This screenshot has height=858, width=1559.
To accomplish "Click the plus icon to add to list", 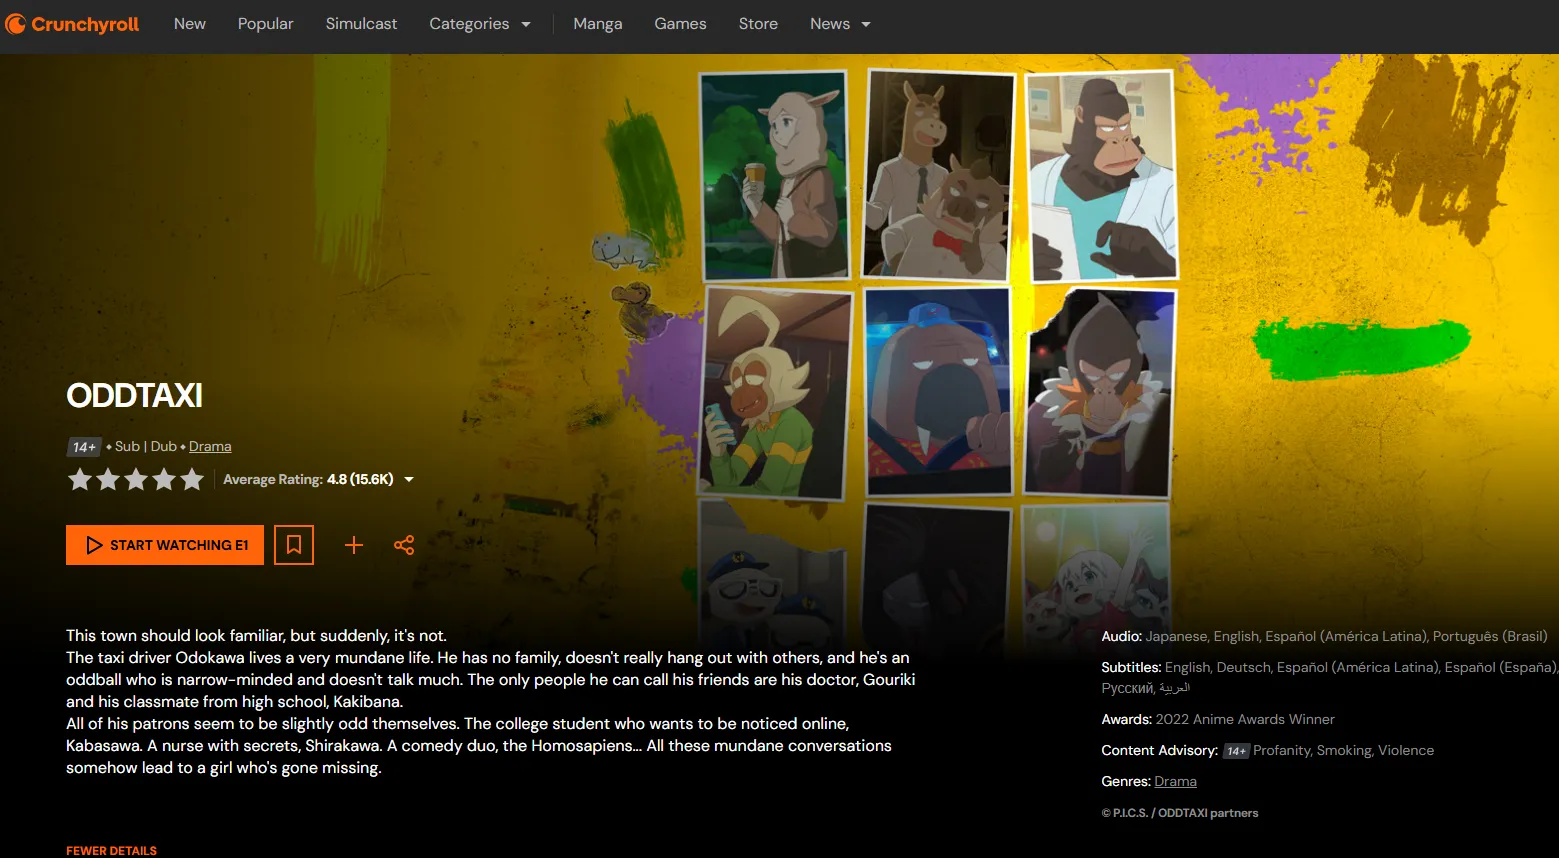I will click(354, 545).
